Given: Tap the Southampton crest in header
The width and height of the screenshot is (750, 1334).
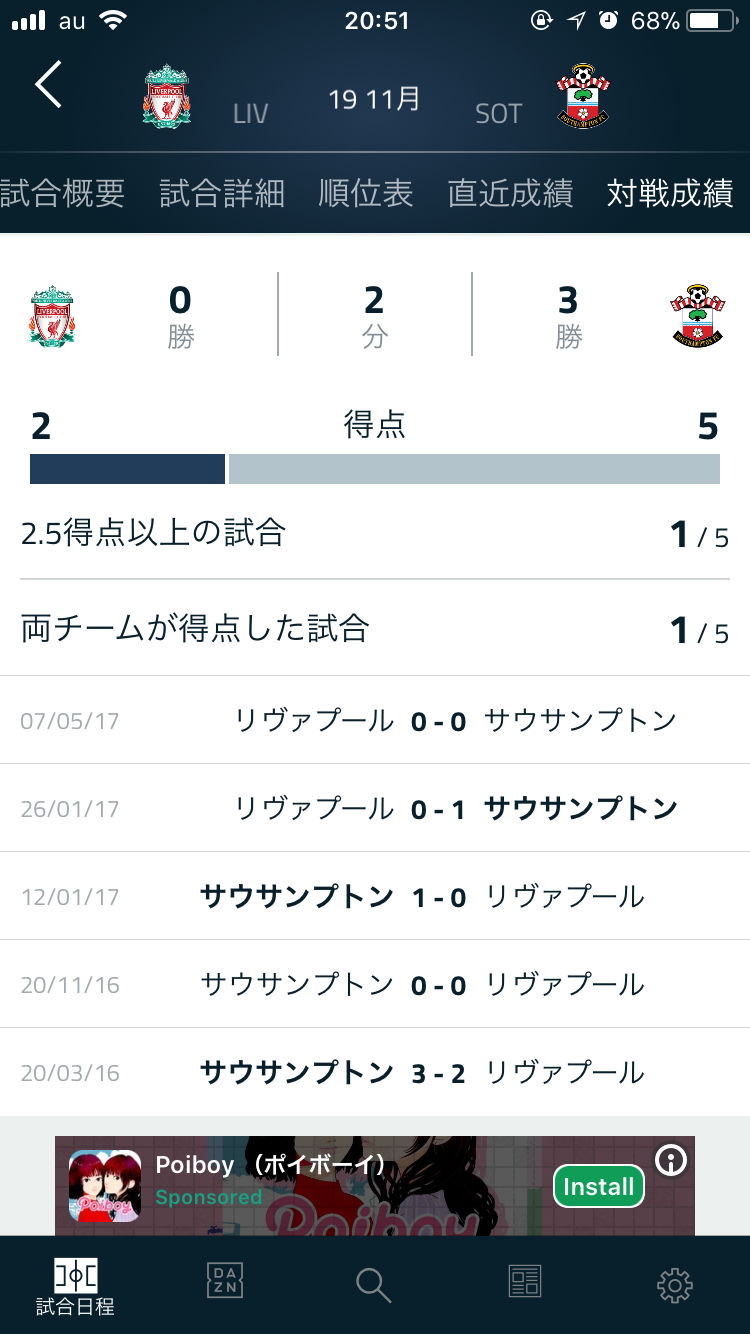Looking at the screenshot, I should pos(583,97).
